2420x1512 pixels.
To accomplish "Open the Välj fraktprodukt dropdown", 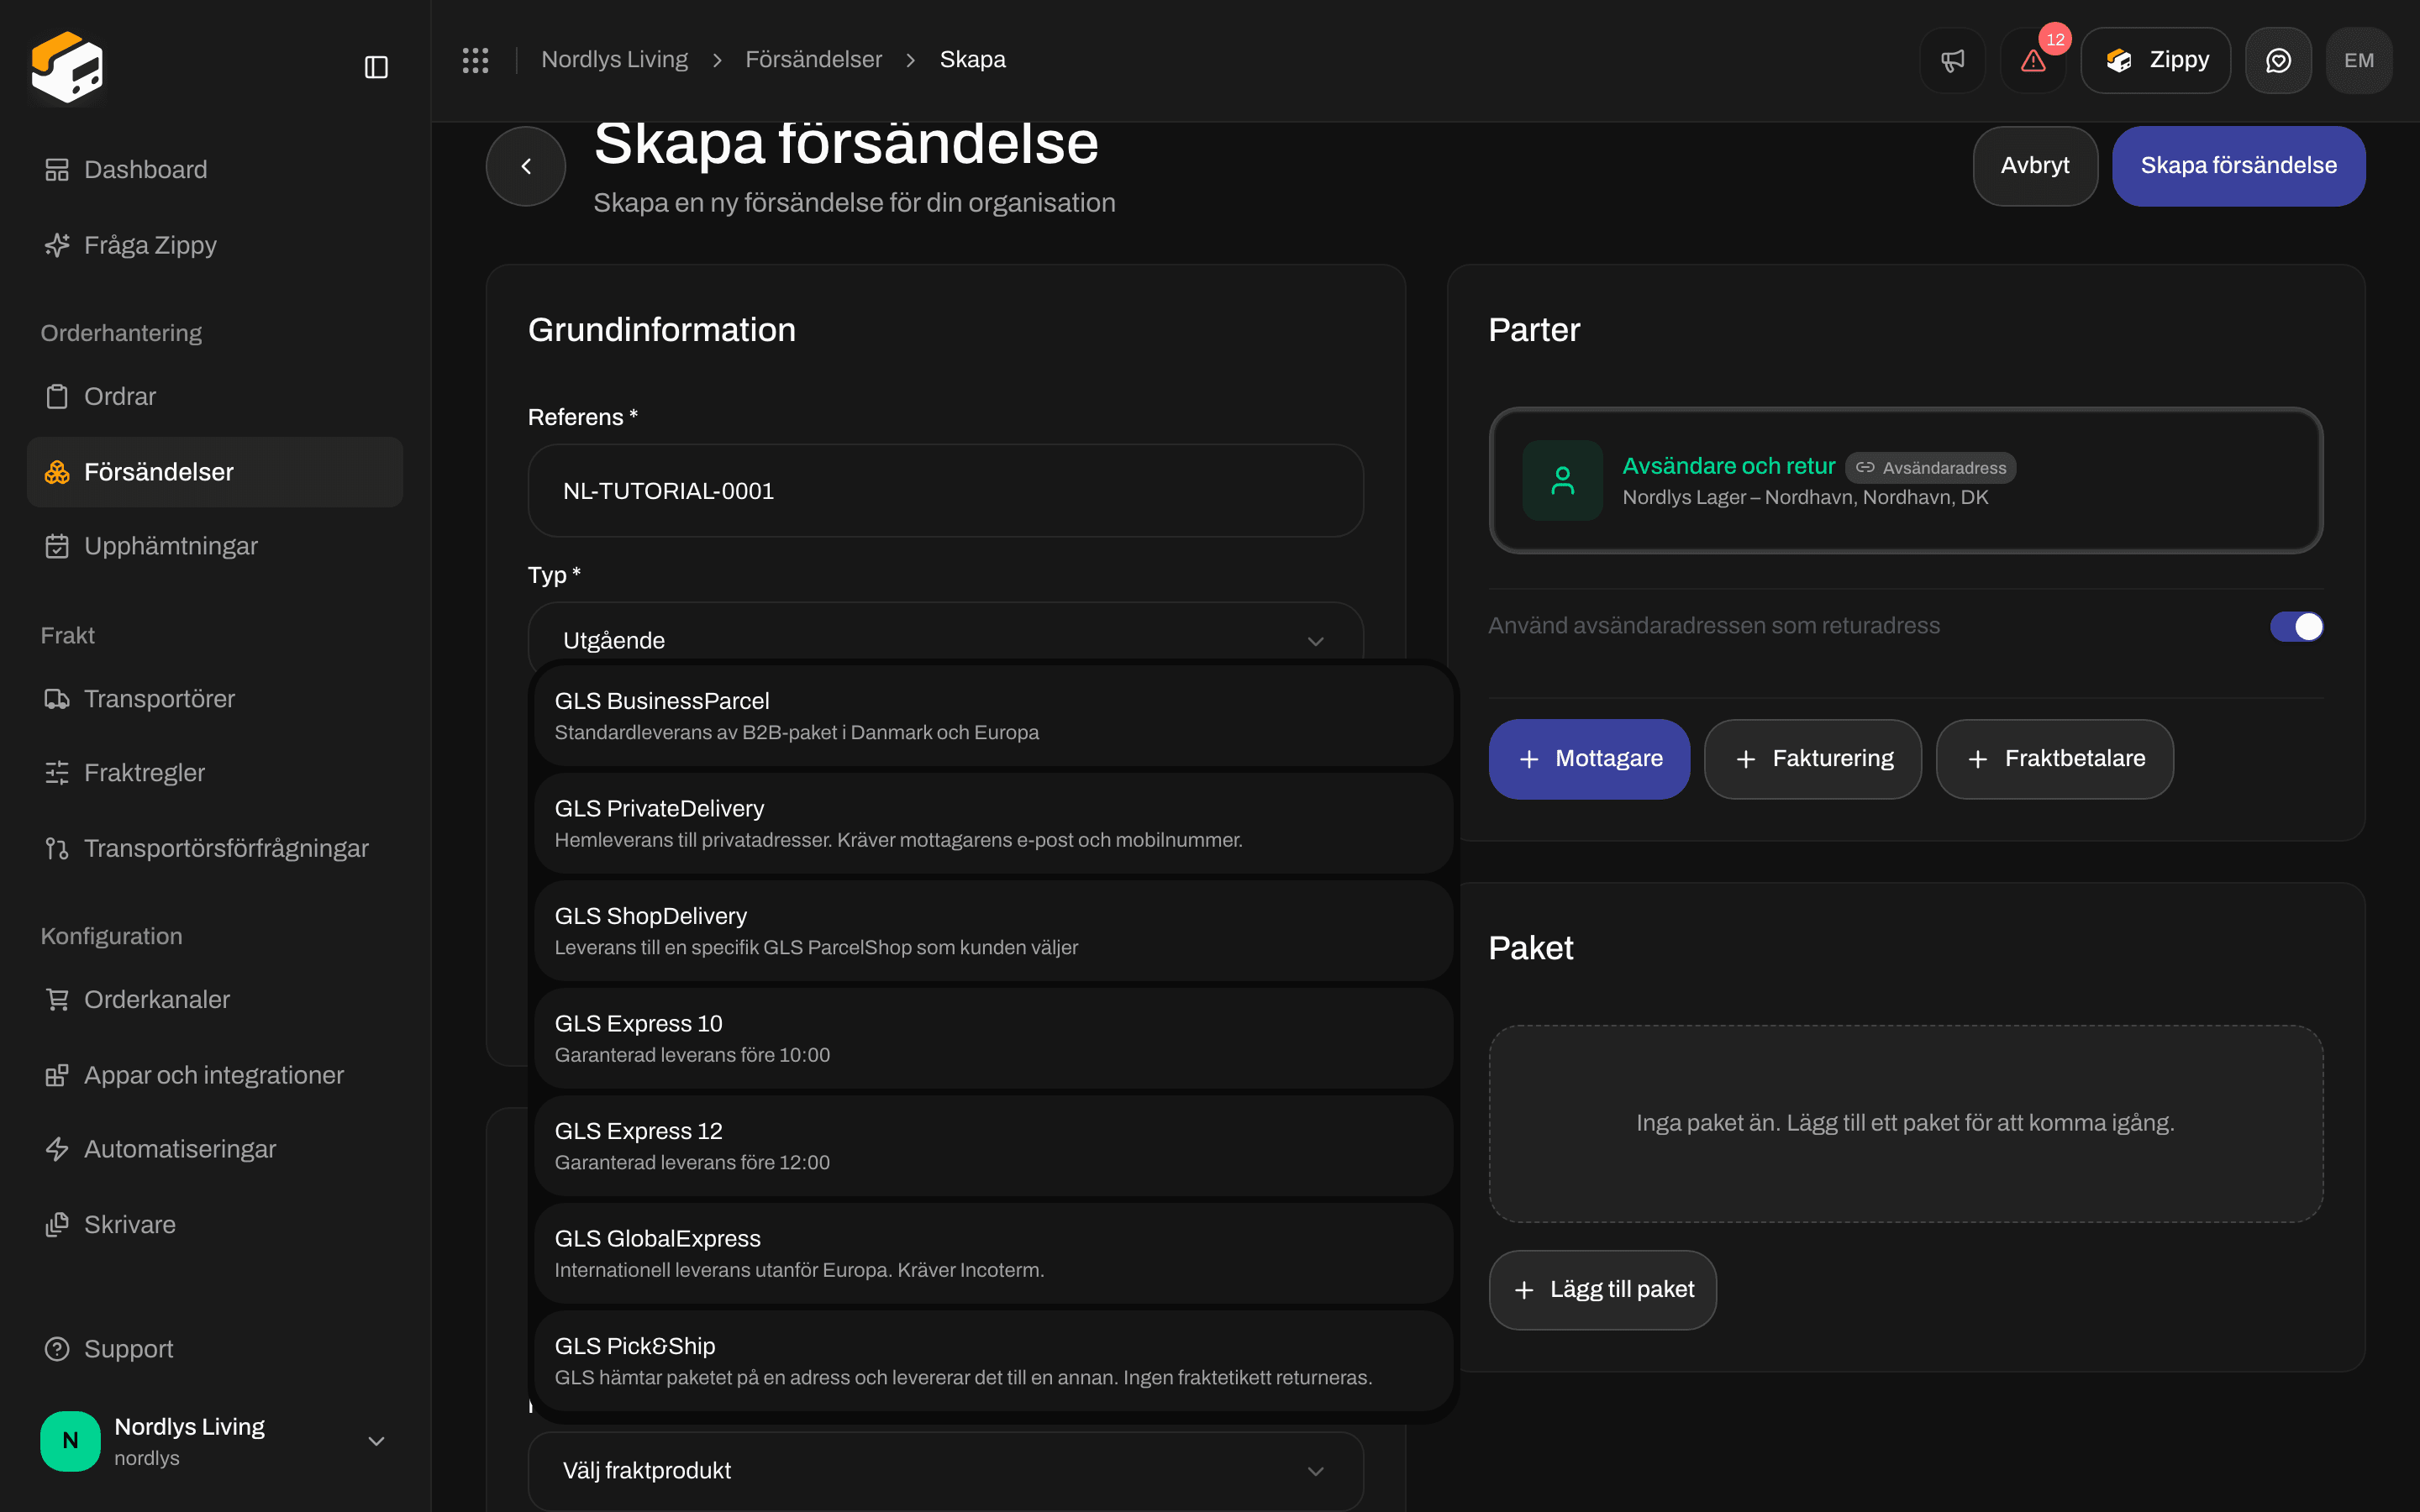I will pyautogui.click(x=945, y=1471).
